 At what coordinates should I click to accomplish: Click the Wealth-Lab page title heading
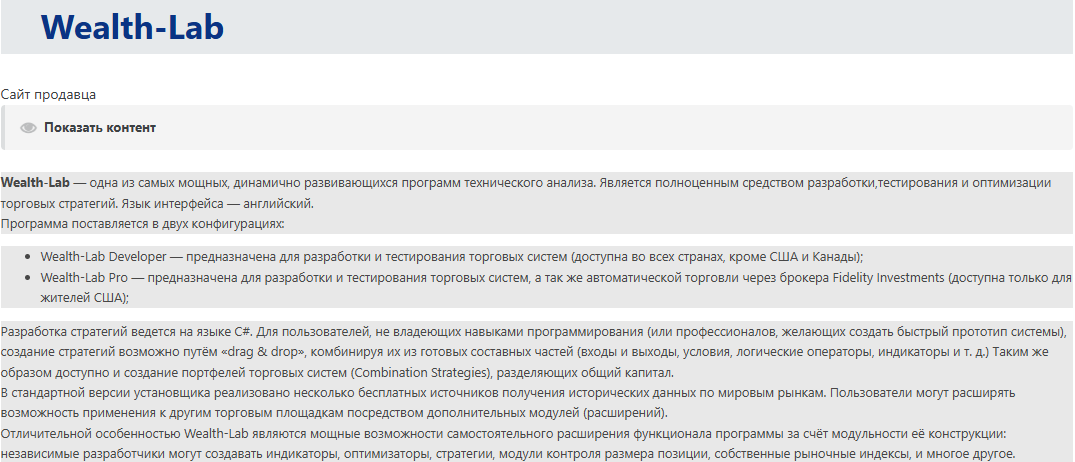tap(132, 28)
